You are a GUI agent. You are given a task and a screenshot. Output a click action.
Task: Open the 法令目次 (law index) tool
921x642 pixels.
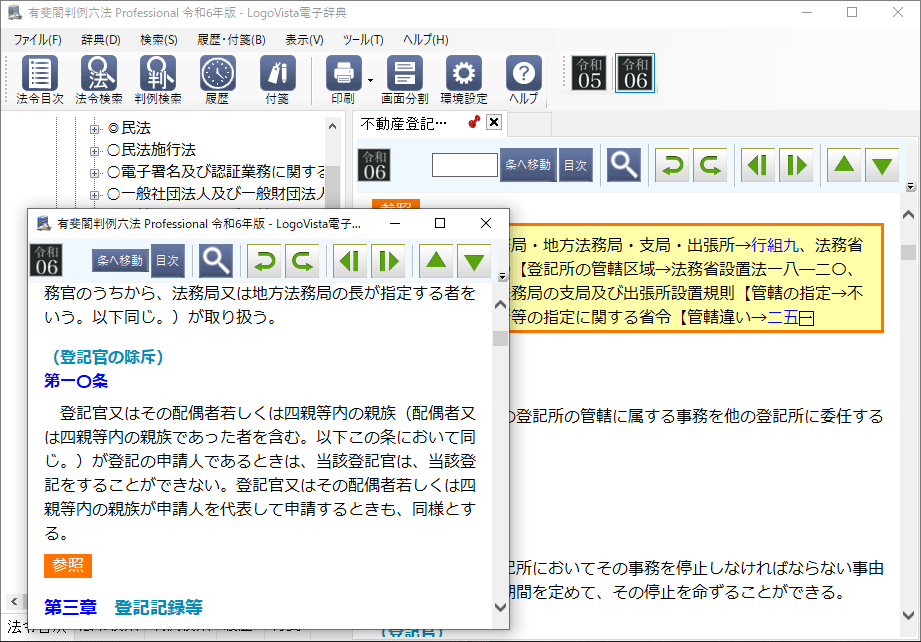click(x=40, y=80)
